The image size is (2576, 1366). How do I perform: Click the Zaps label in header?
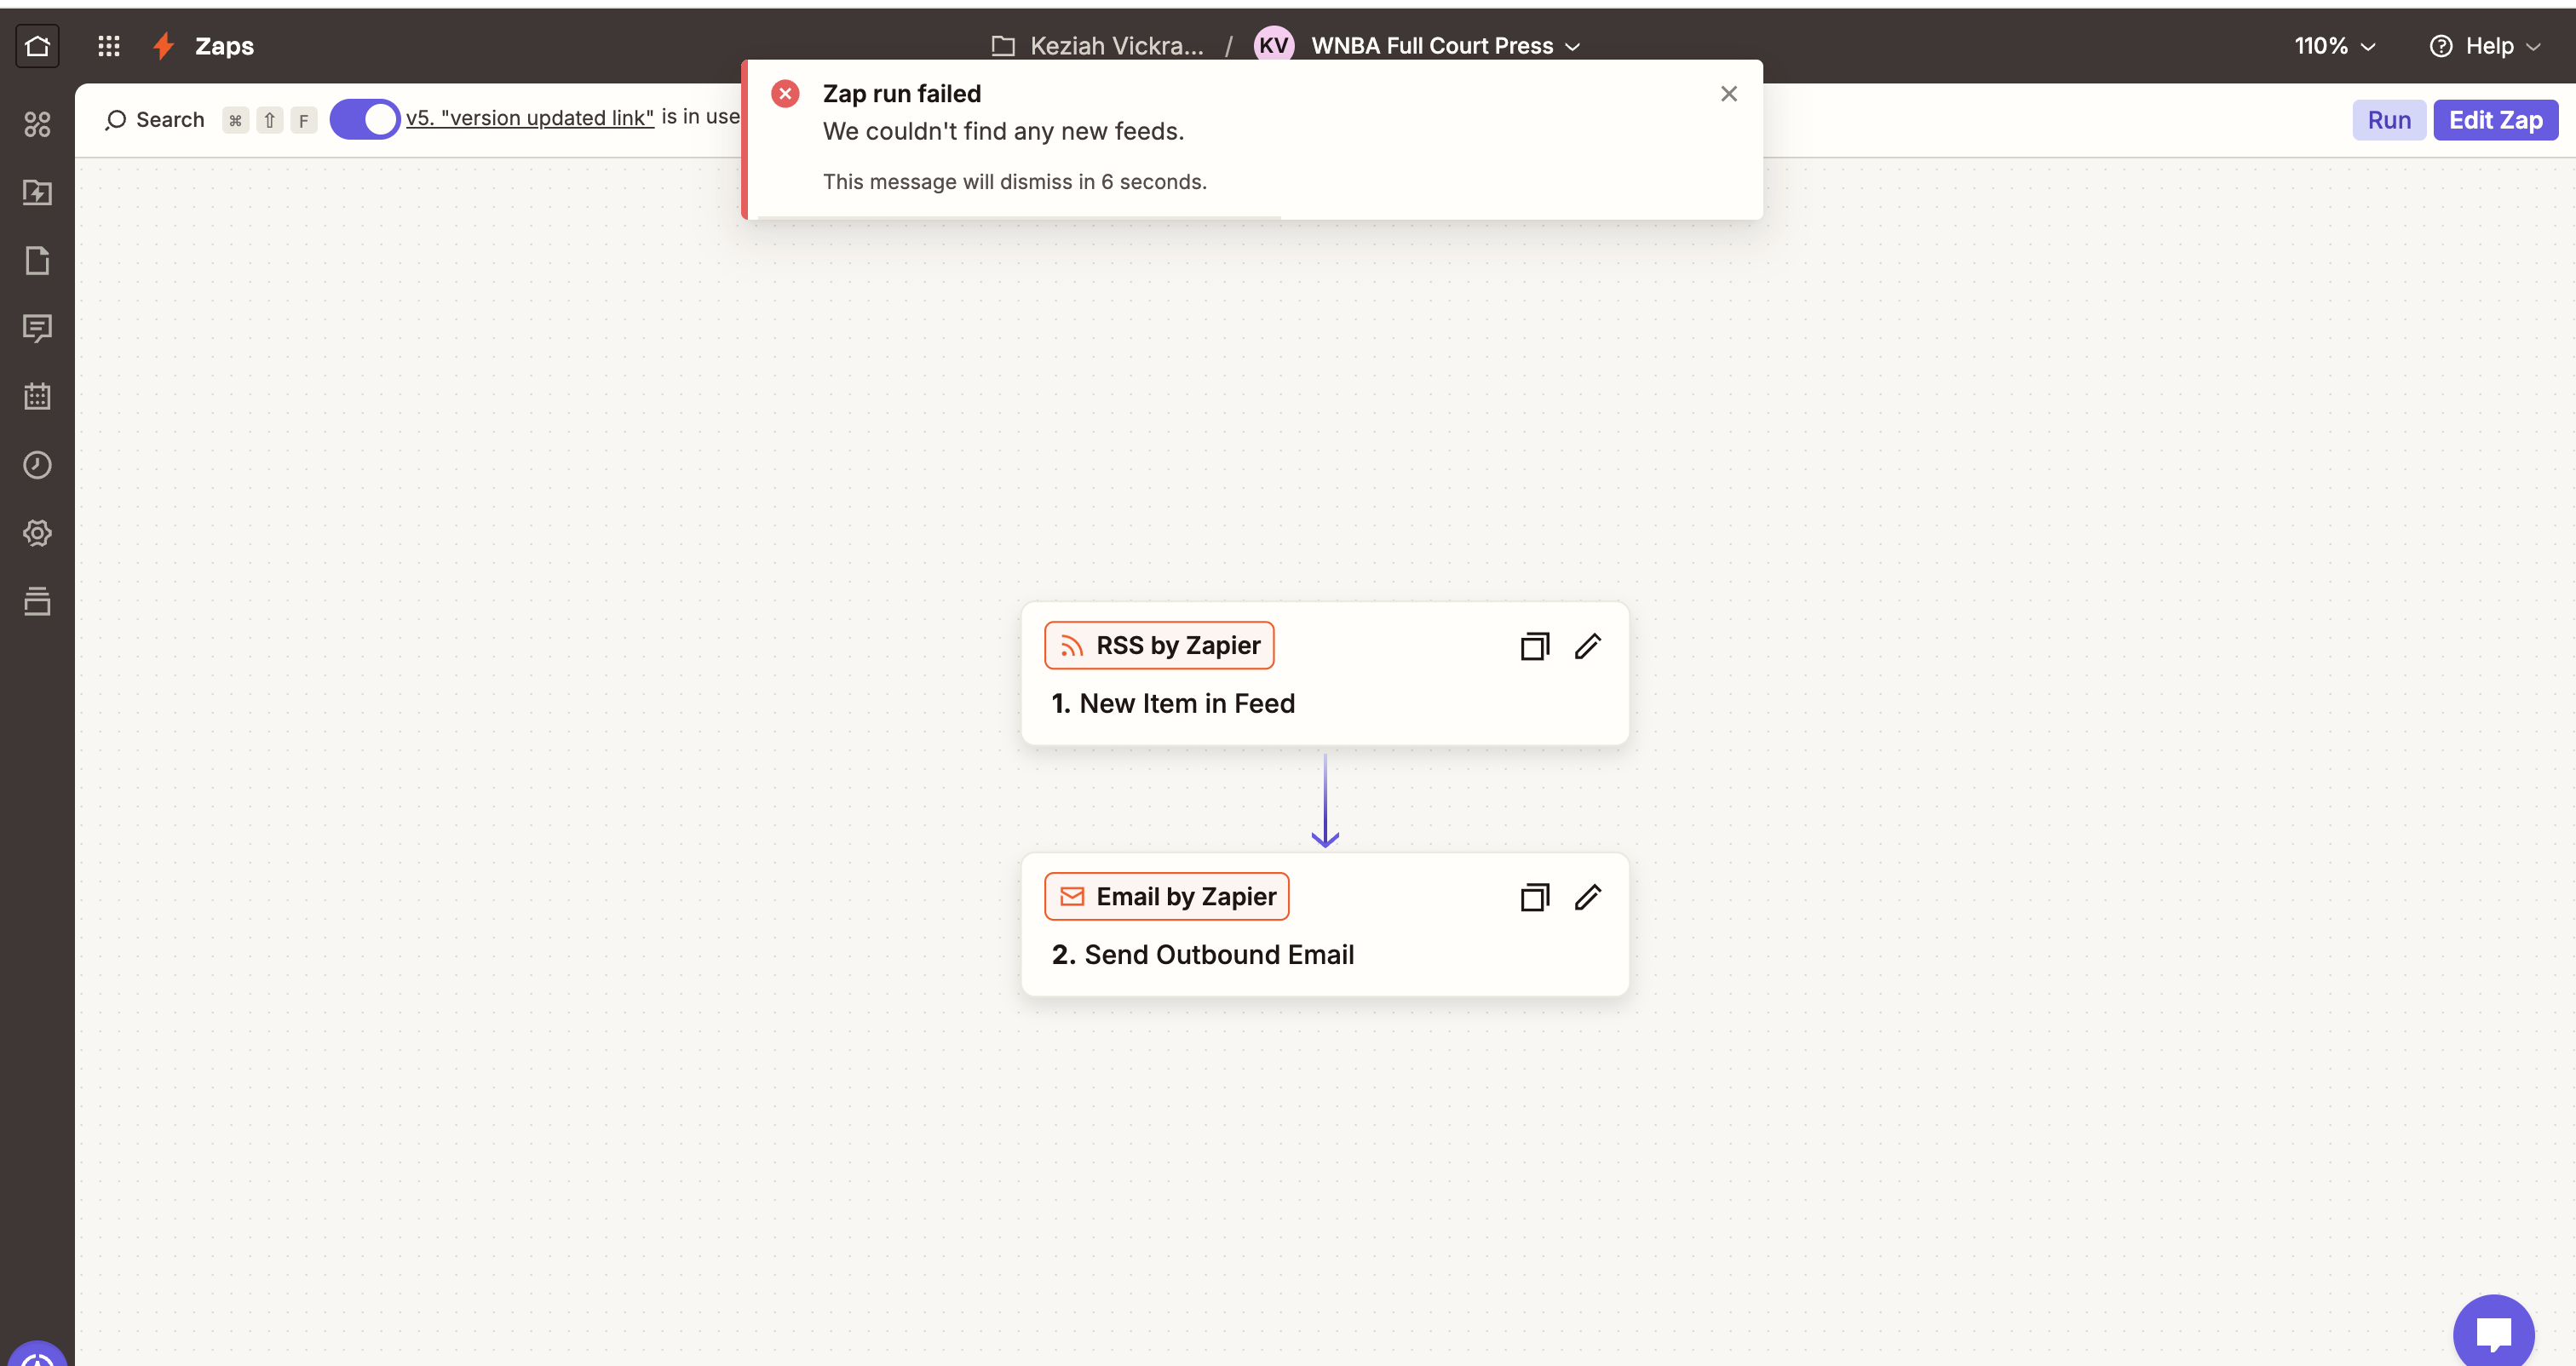click(x=224, y=46)
